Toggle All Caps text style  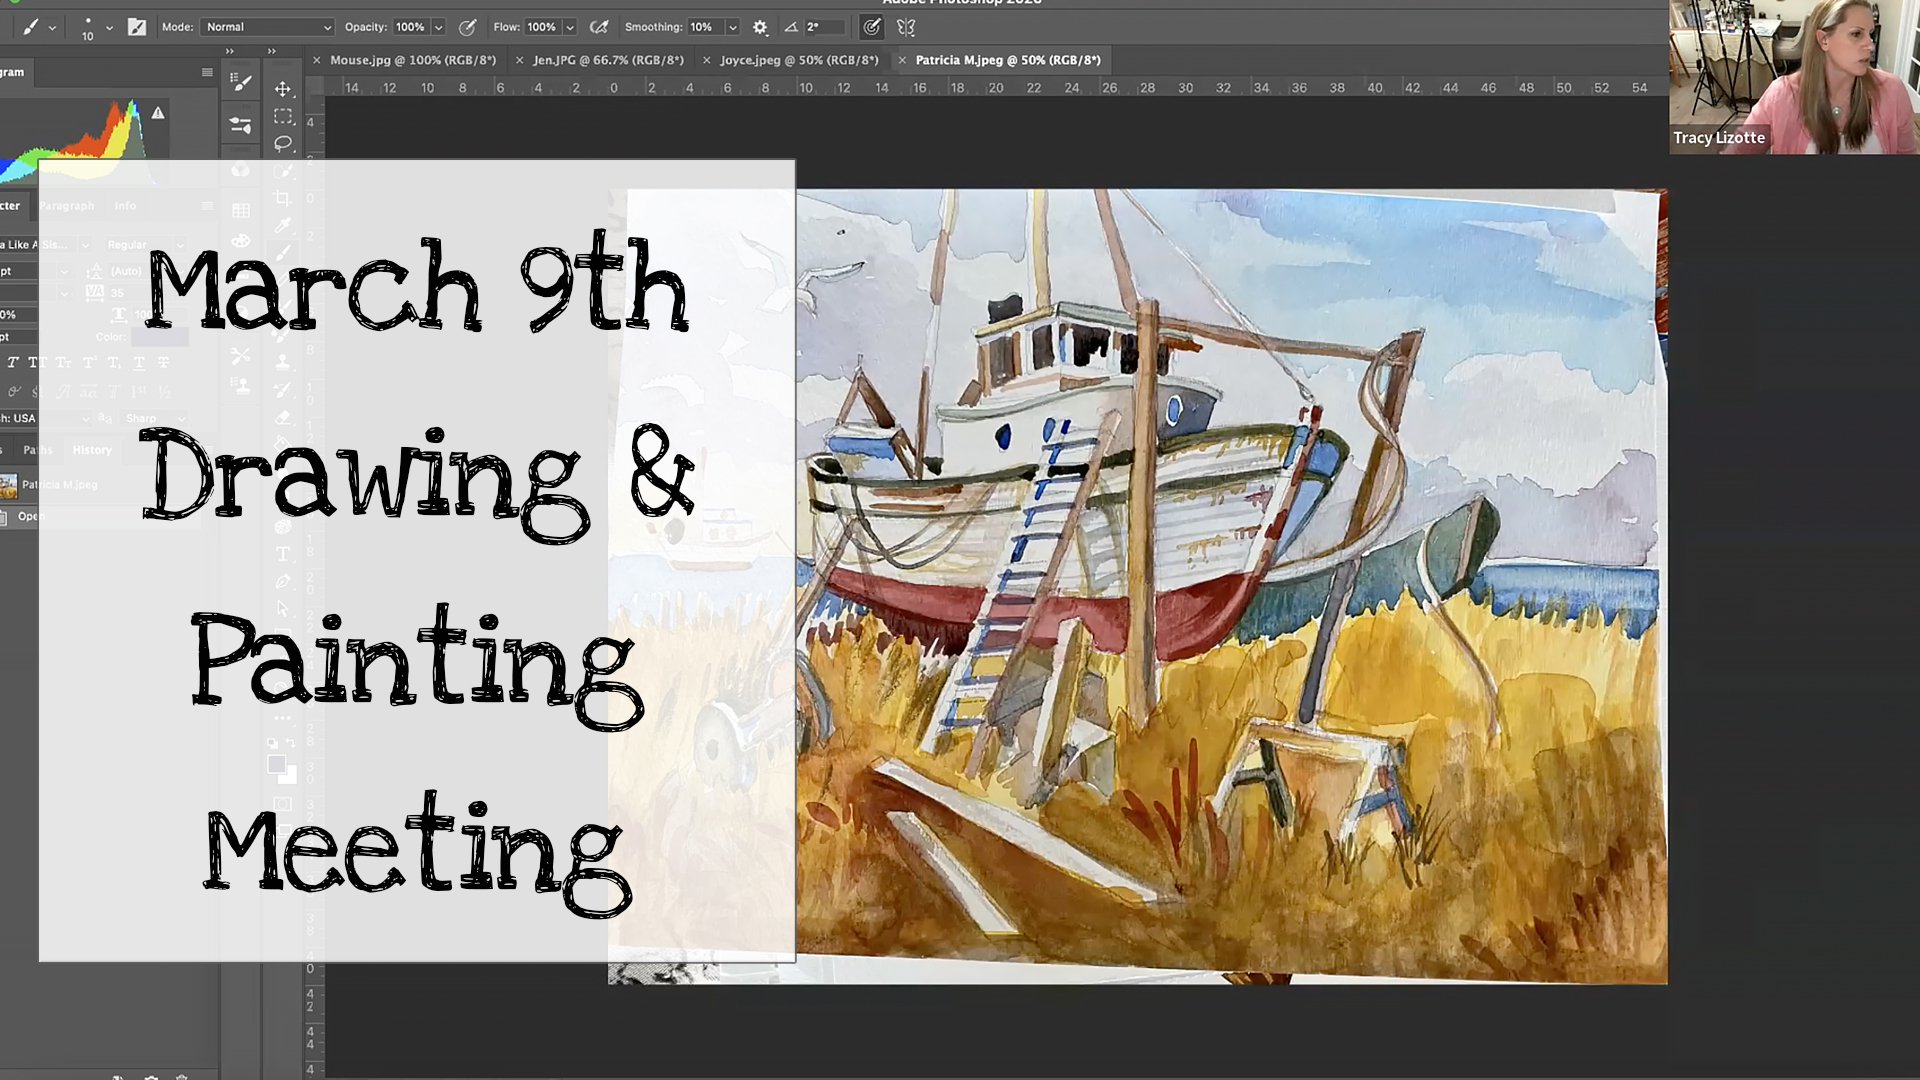37,363
